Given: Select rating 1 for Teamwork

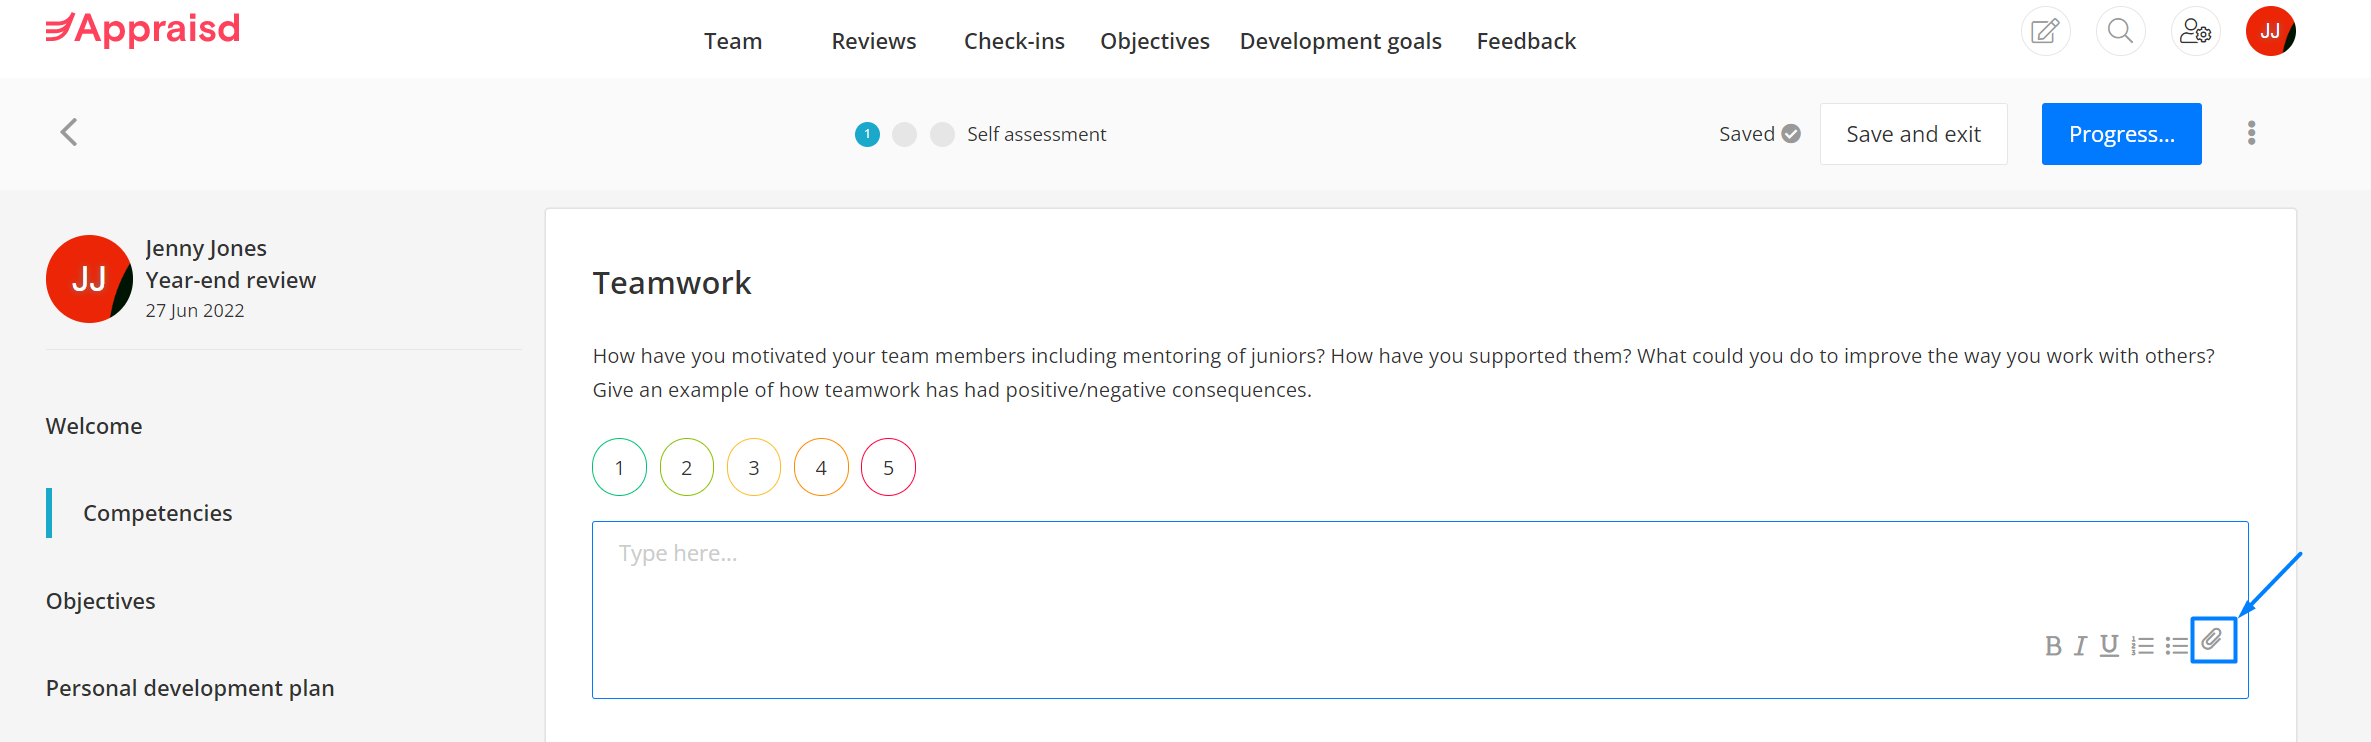Looking at the screenshot, I should point(619,467).
